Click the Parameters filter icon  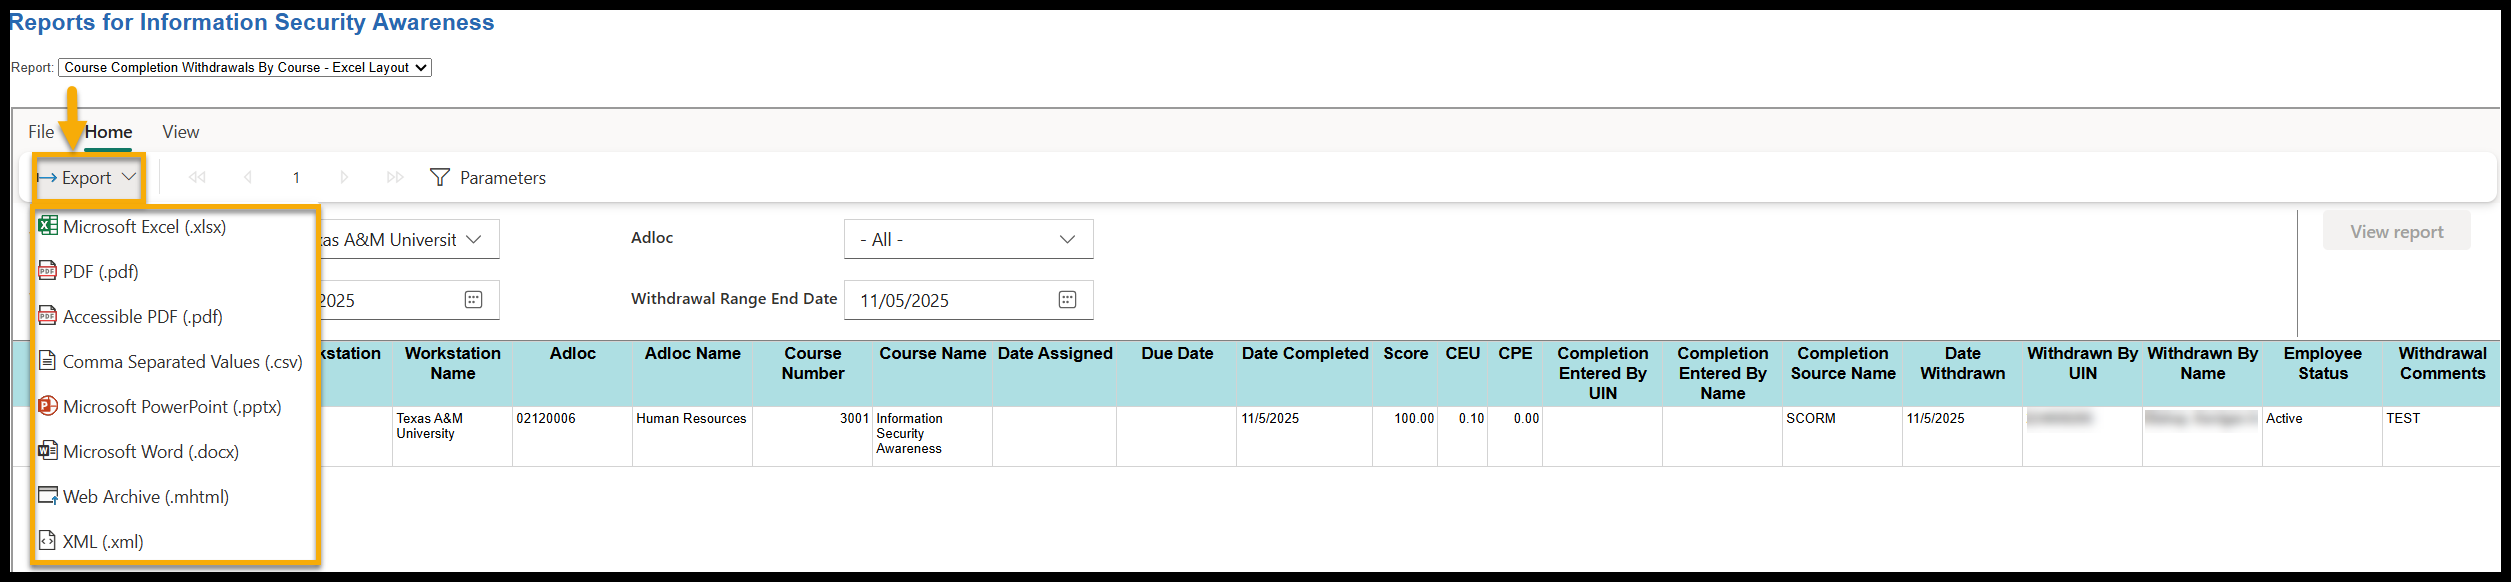pos(439,178)
